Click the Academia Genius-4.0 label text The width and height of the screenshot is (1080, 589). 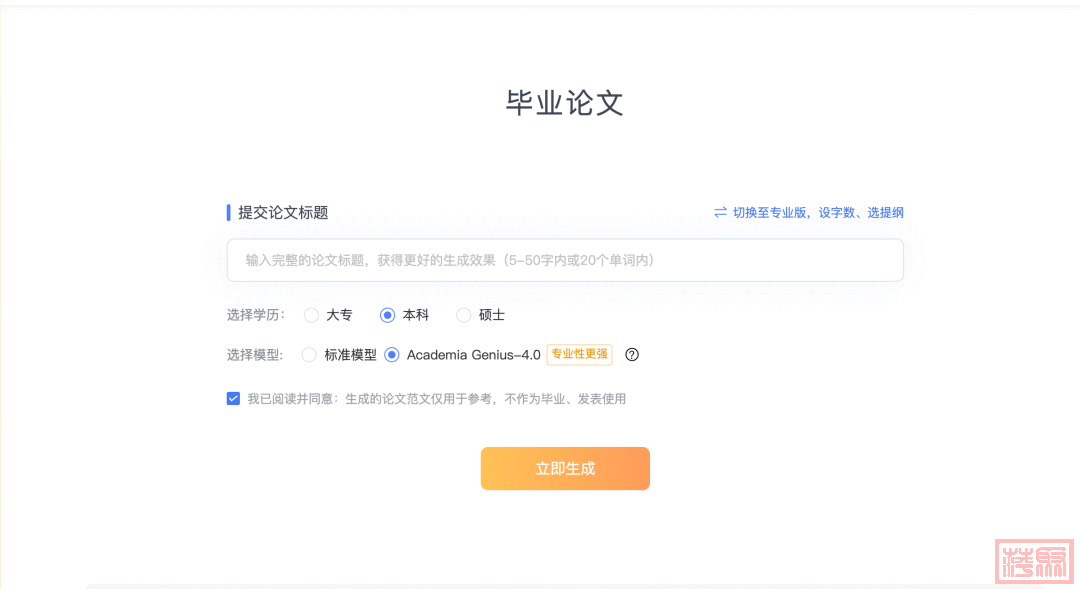coord(473,355)
